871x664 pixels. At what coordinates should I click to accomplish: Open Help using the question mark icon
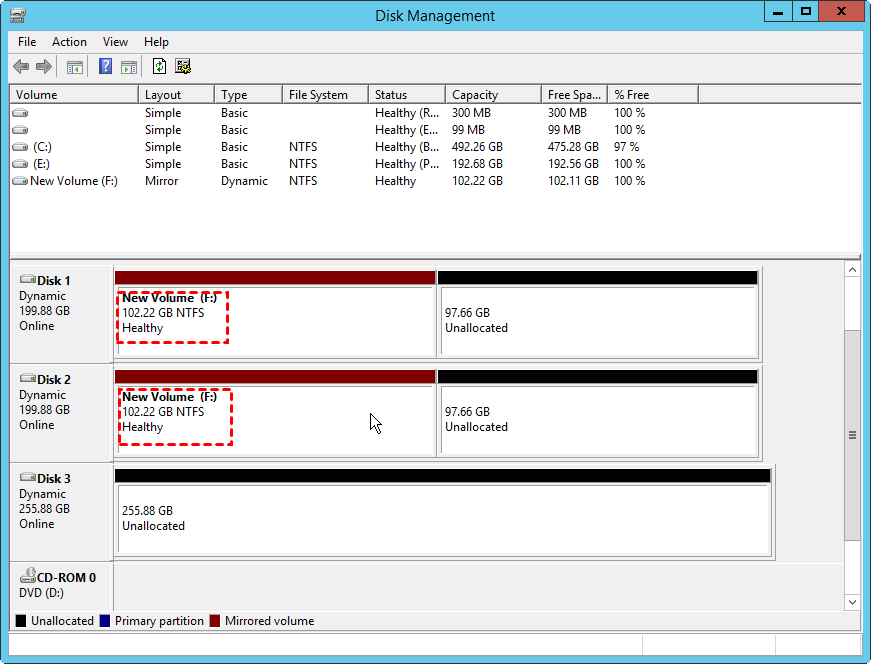click(x=105, y=66)
